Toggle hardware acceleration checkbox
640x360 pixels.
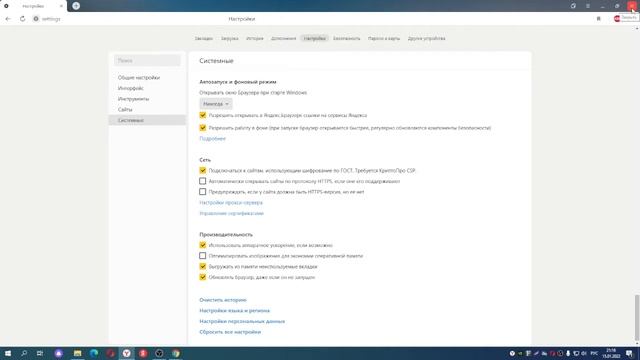pyautogui.click(x=202, y=245)
